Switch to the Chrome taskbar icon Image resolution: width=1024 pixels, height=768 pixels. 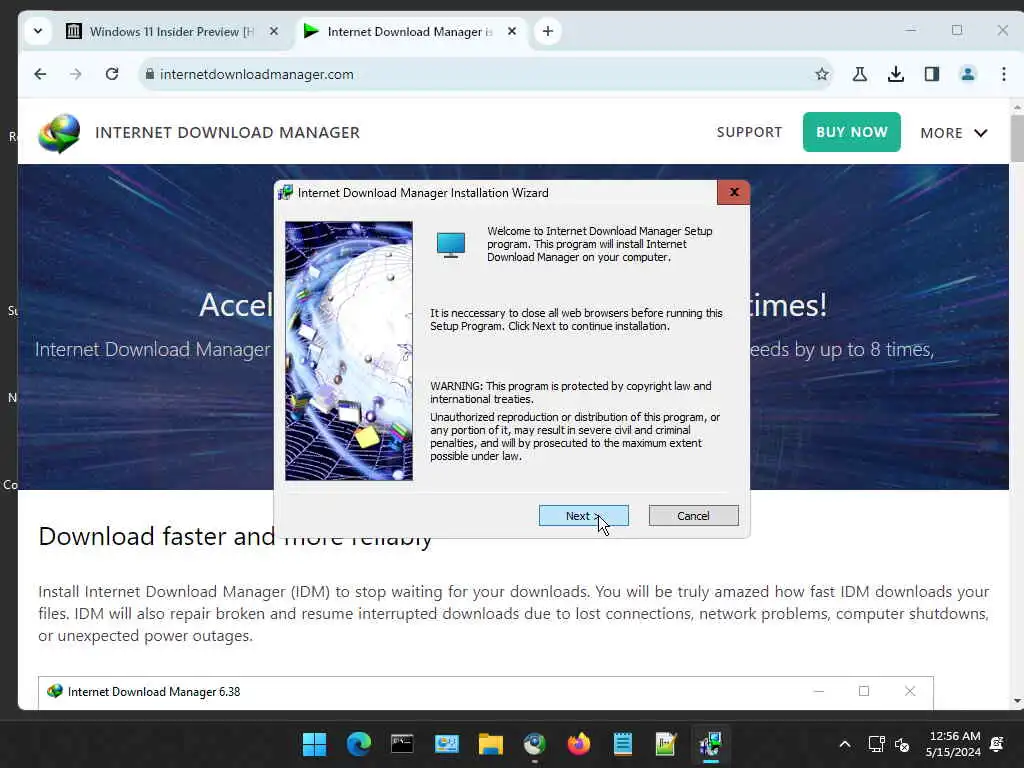[535, 744]
